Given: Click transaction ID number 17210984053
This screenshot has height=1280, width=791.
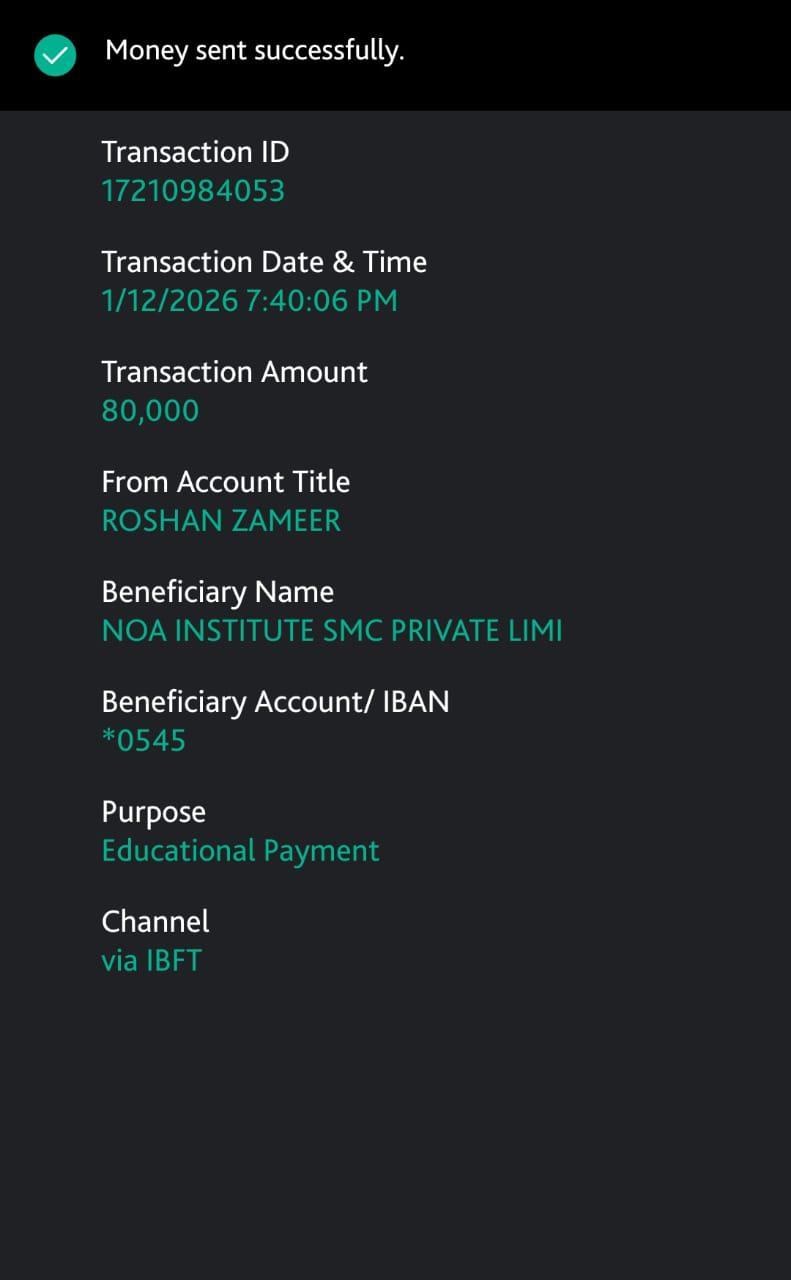Looking at the screenshot, I should tap(193, 191).
